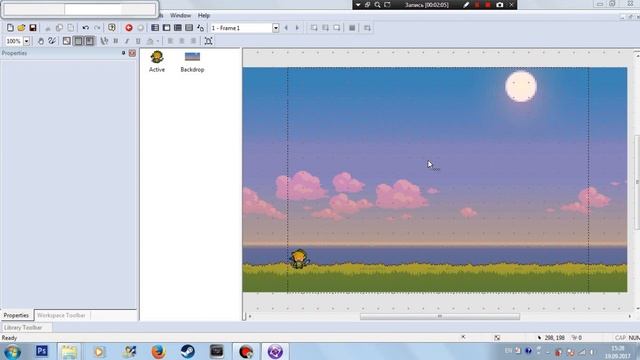Select the Active object in the object list
This screenshot has height=360, width=640.
pyautogui.click(x=157, y=62)
